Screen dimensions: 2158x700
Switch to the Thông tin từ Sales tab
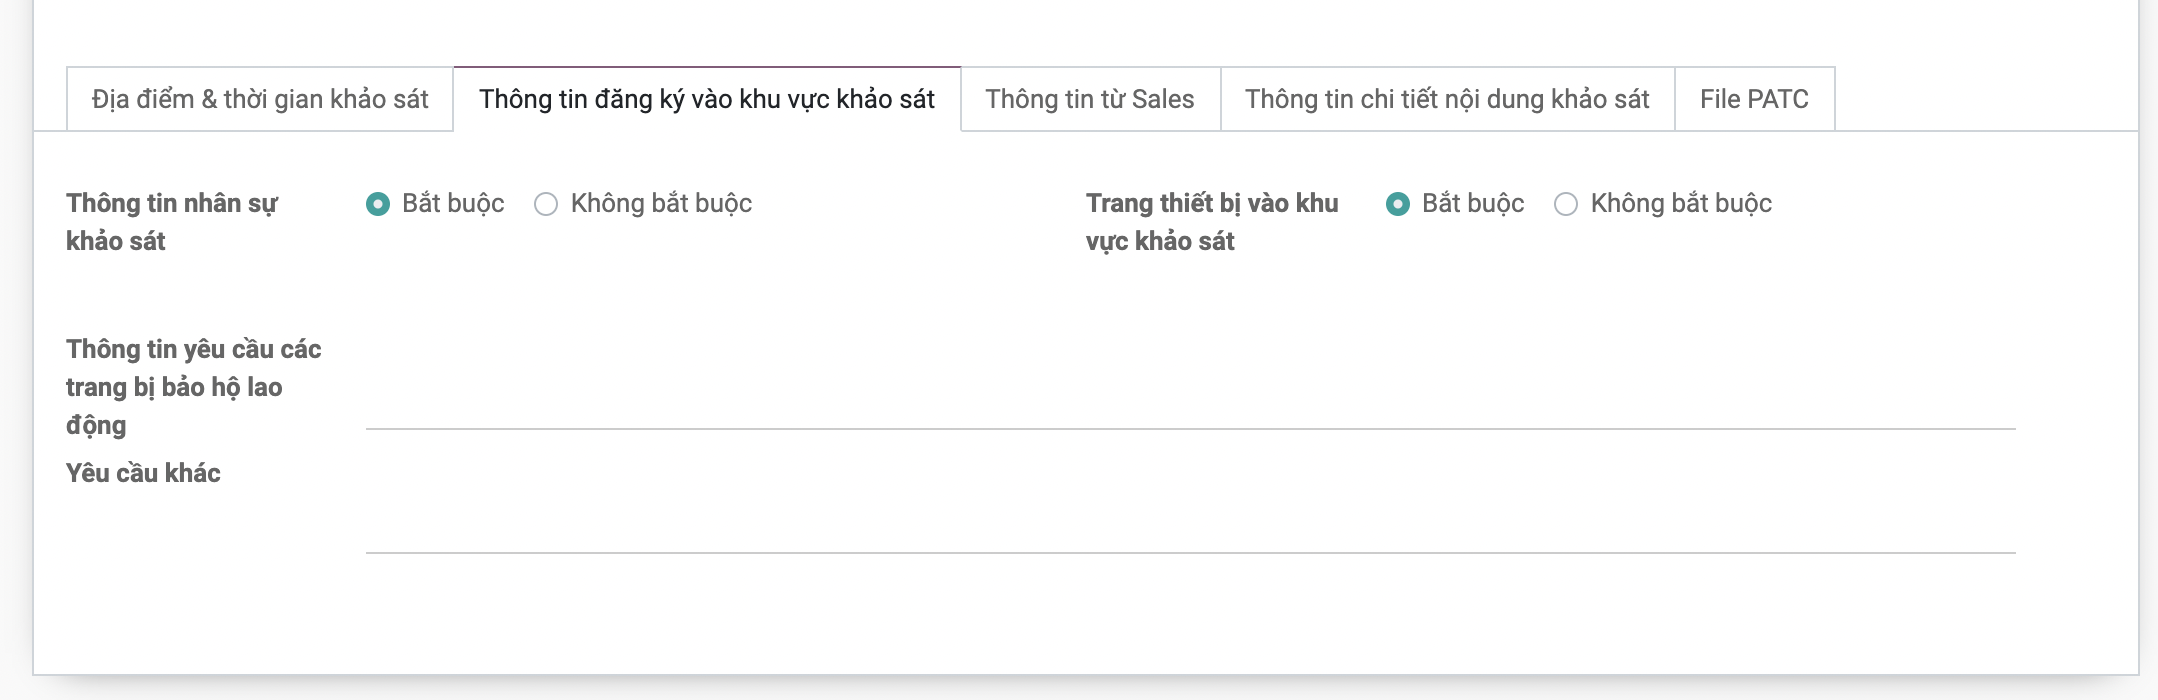point(1089,99)
